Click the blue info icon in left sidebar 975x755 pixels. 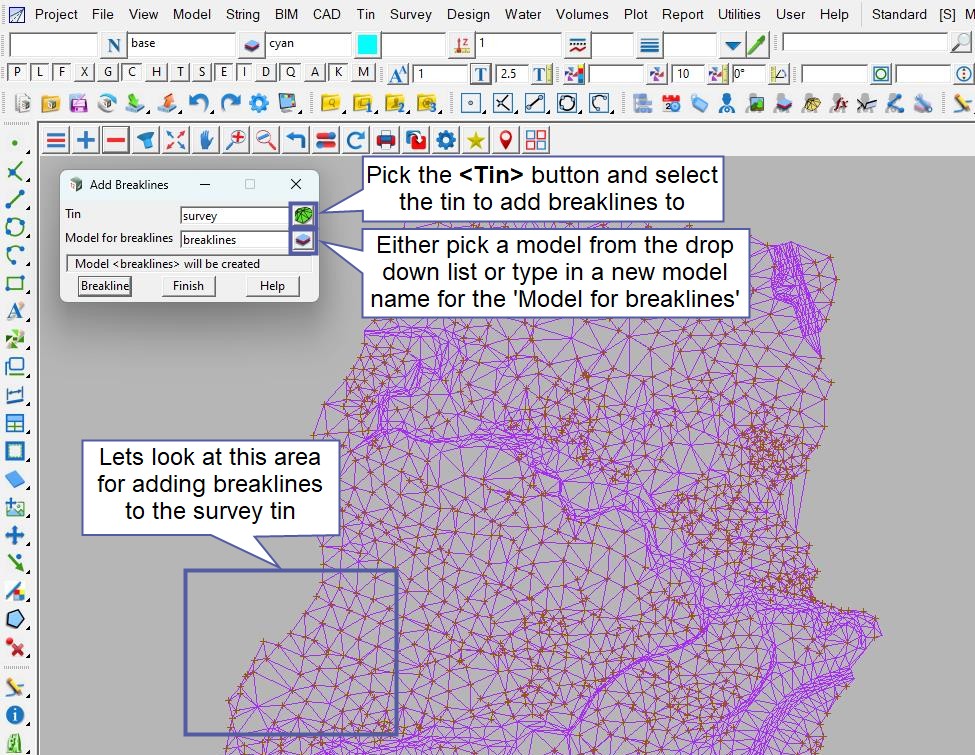point(15,715)
